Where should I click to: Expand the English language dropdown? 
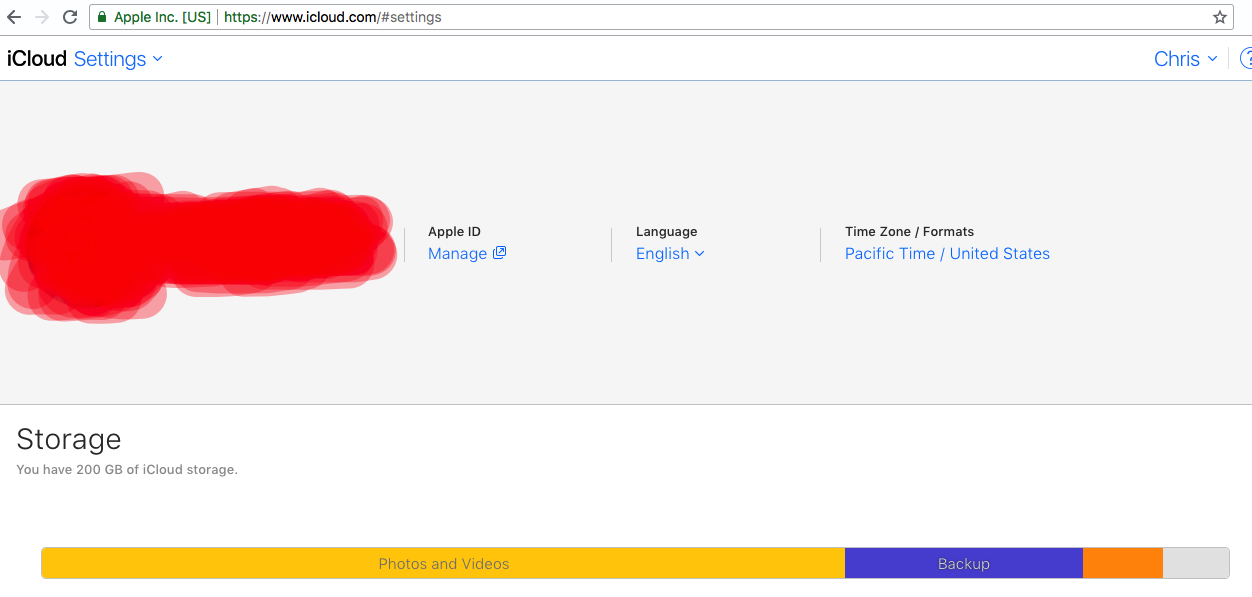670,254
